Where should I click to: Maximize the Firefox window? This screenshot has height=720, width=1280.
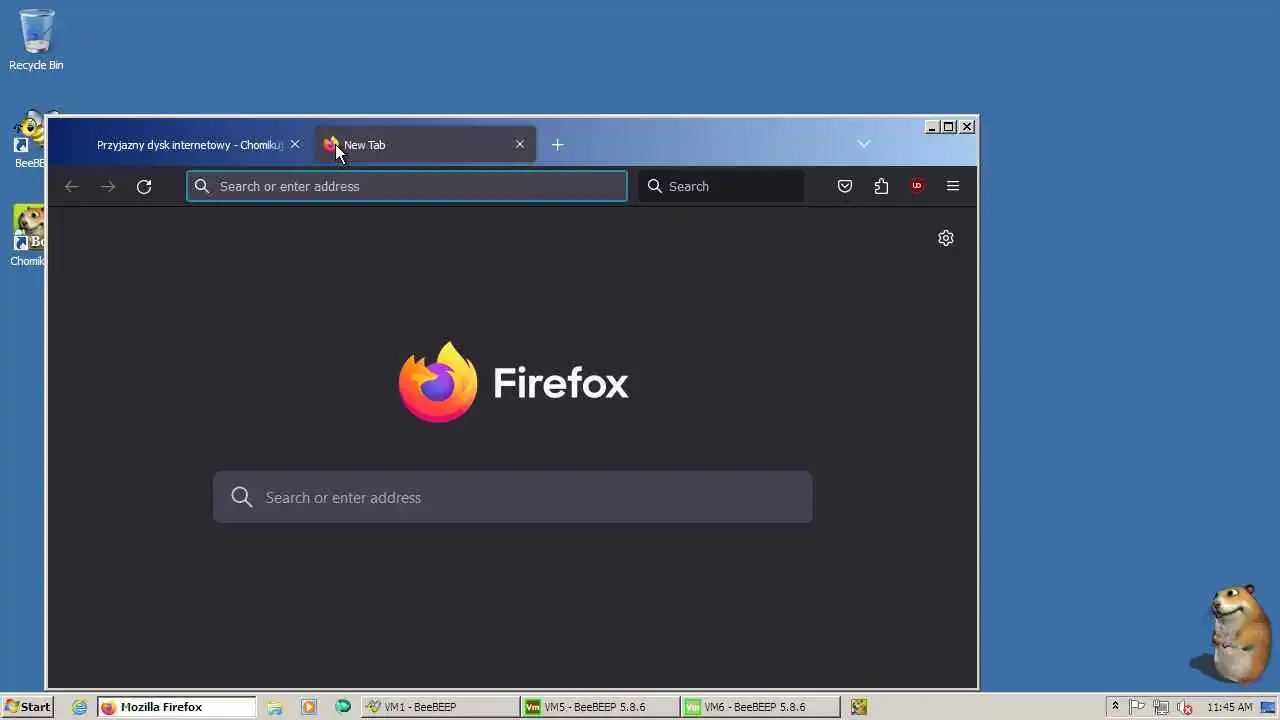click(x=949, y=127)
